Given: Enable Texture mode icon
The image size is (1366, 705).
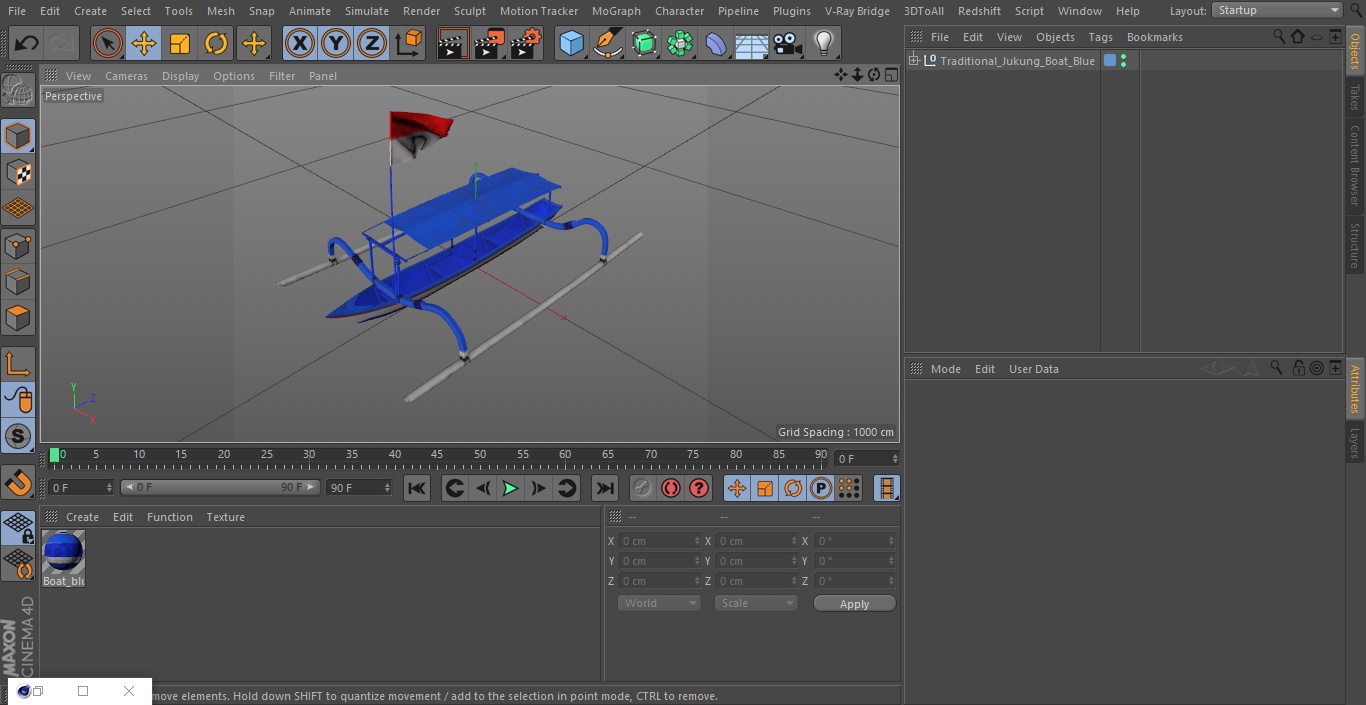Looking at the screenshot, I should click(18, 173).
